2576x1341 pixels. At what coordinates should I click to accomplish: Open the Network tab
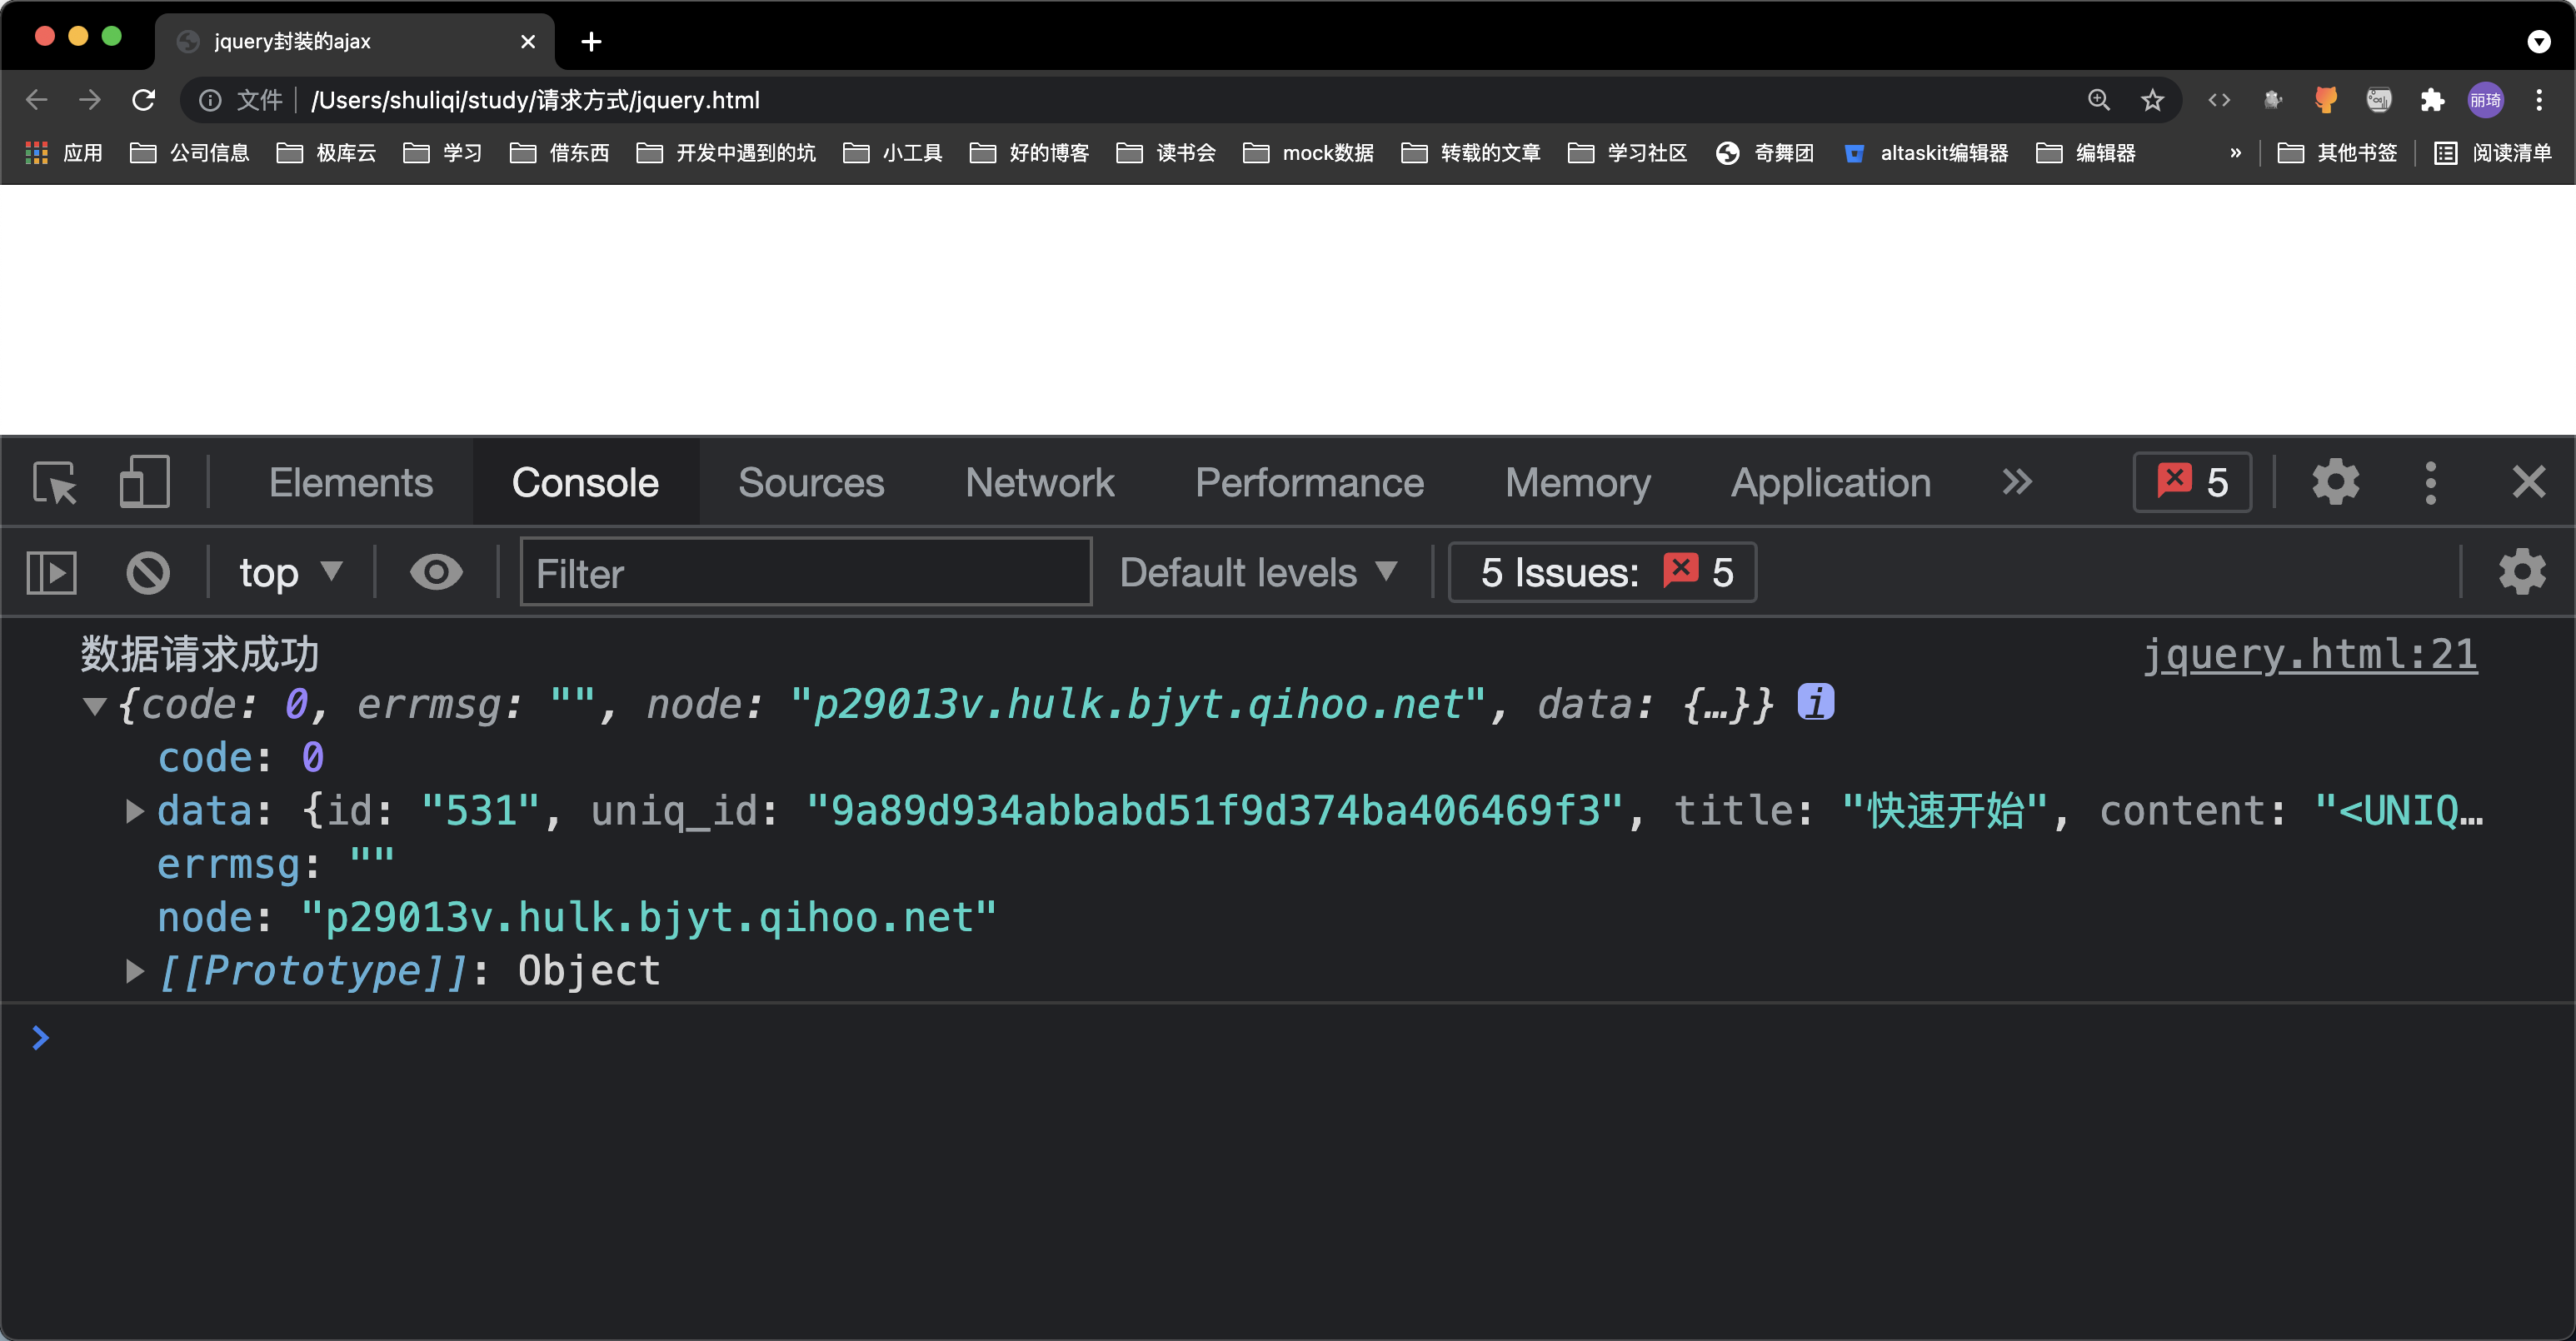(1040, 483)
